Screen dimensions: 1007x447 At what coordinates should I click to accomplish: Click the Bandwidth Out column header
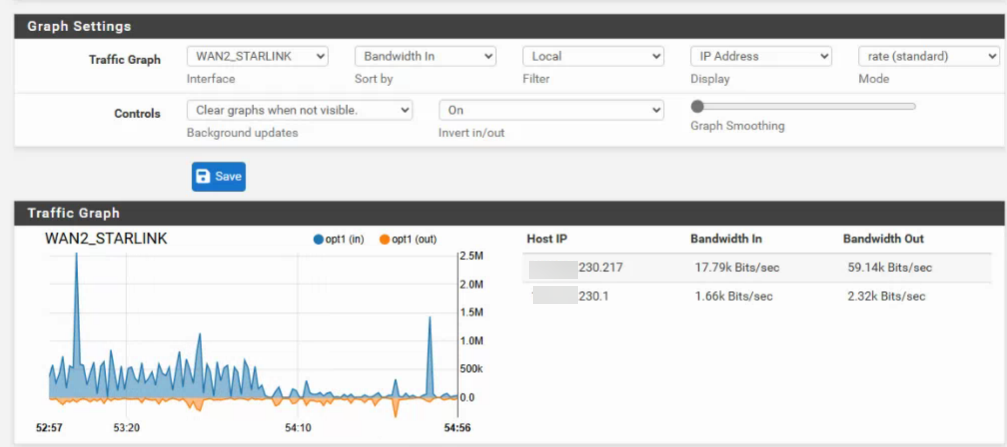pos(883,239)
